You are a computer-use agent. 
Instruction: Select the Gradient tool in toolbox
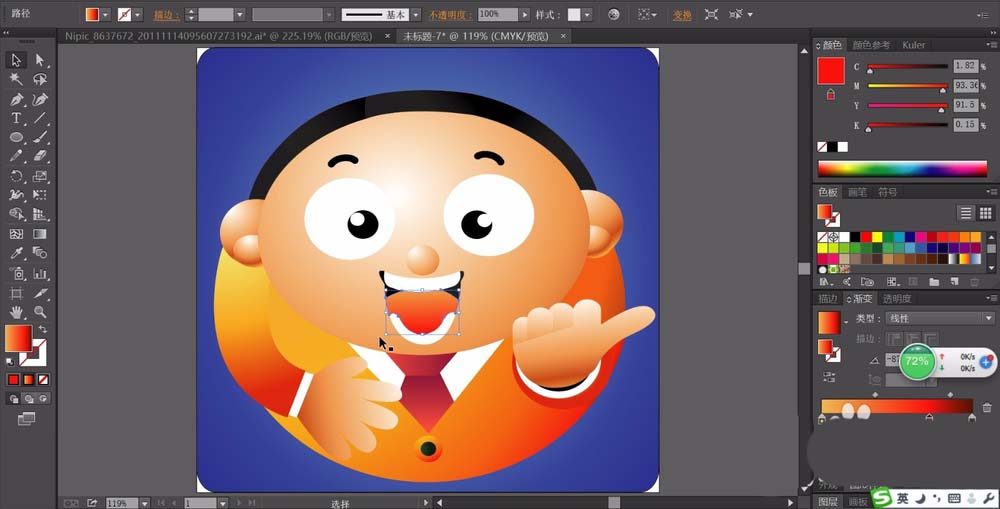[40, 234]
